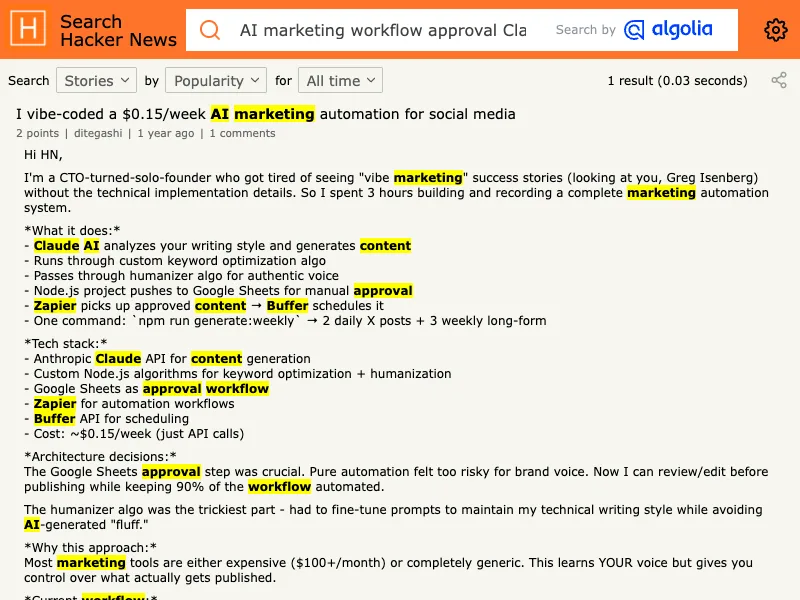Click the 'Search by' label text
Screen dimensions: 800x600
pyautogui.click(x=586, y=30)
